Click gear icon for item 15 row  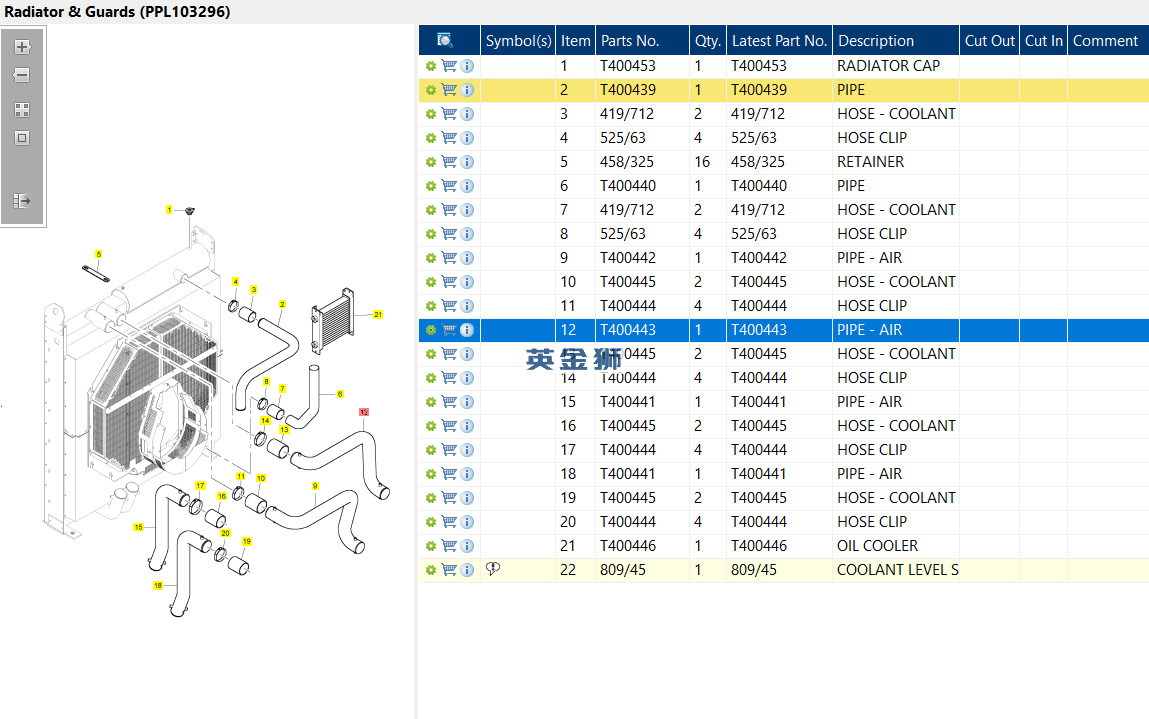click(431, 402)
